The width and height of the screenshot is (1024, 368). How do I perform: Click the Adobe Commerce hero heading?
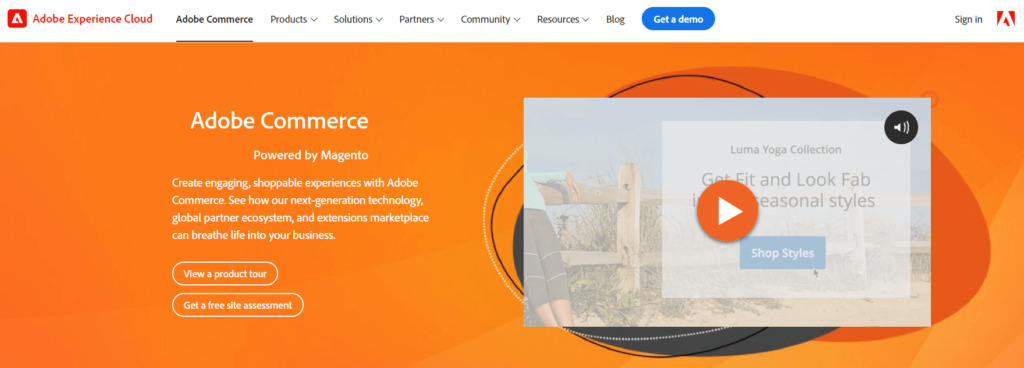point(280,121)
